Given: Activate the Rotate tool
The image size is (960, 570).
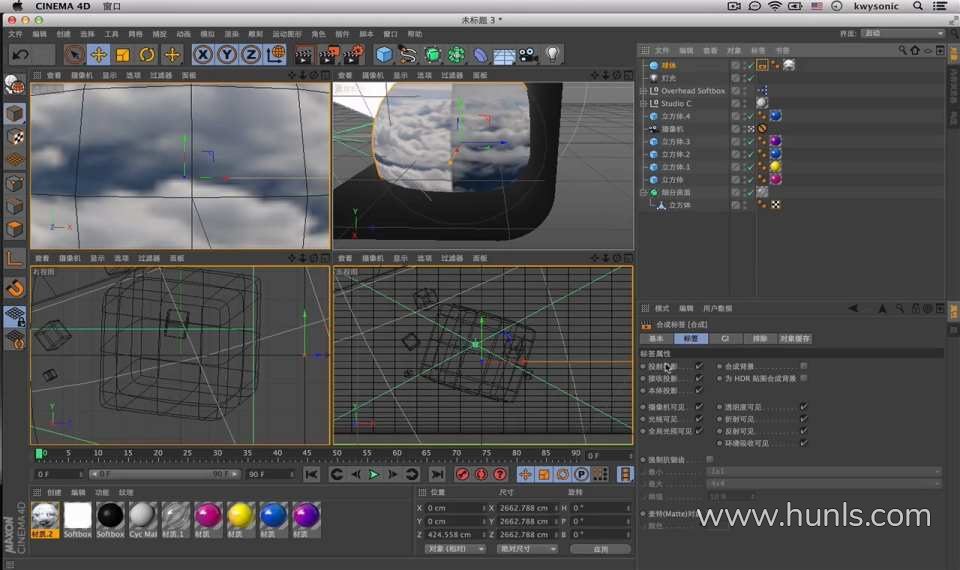Looking at the screenshot, I should tap(147, 55).
